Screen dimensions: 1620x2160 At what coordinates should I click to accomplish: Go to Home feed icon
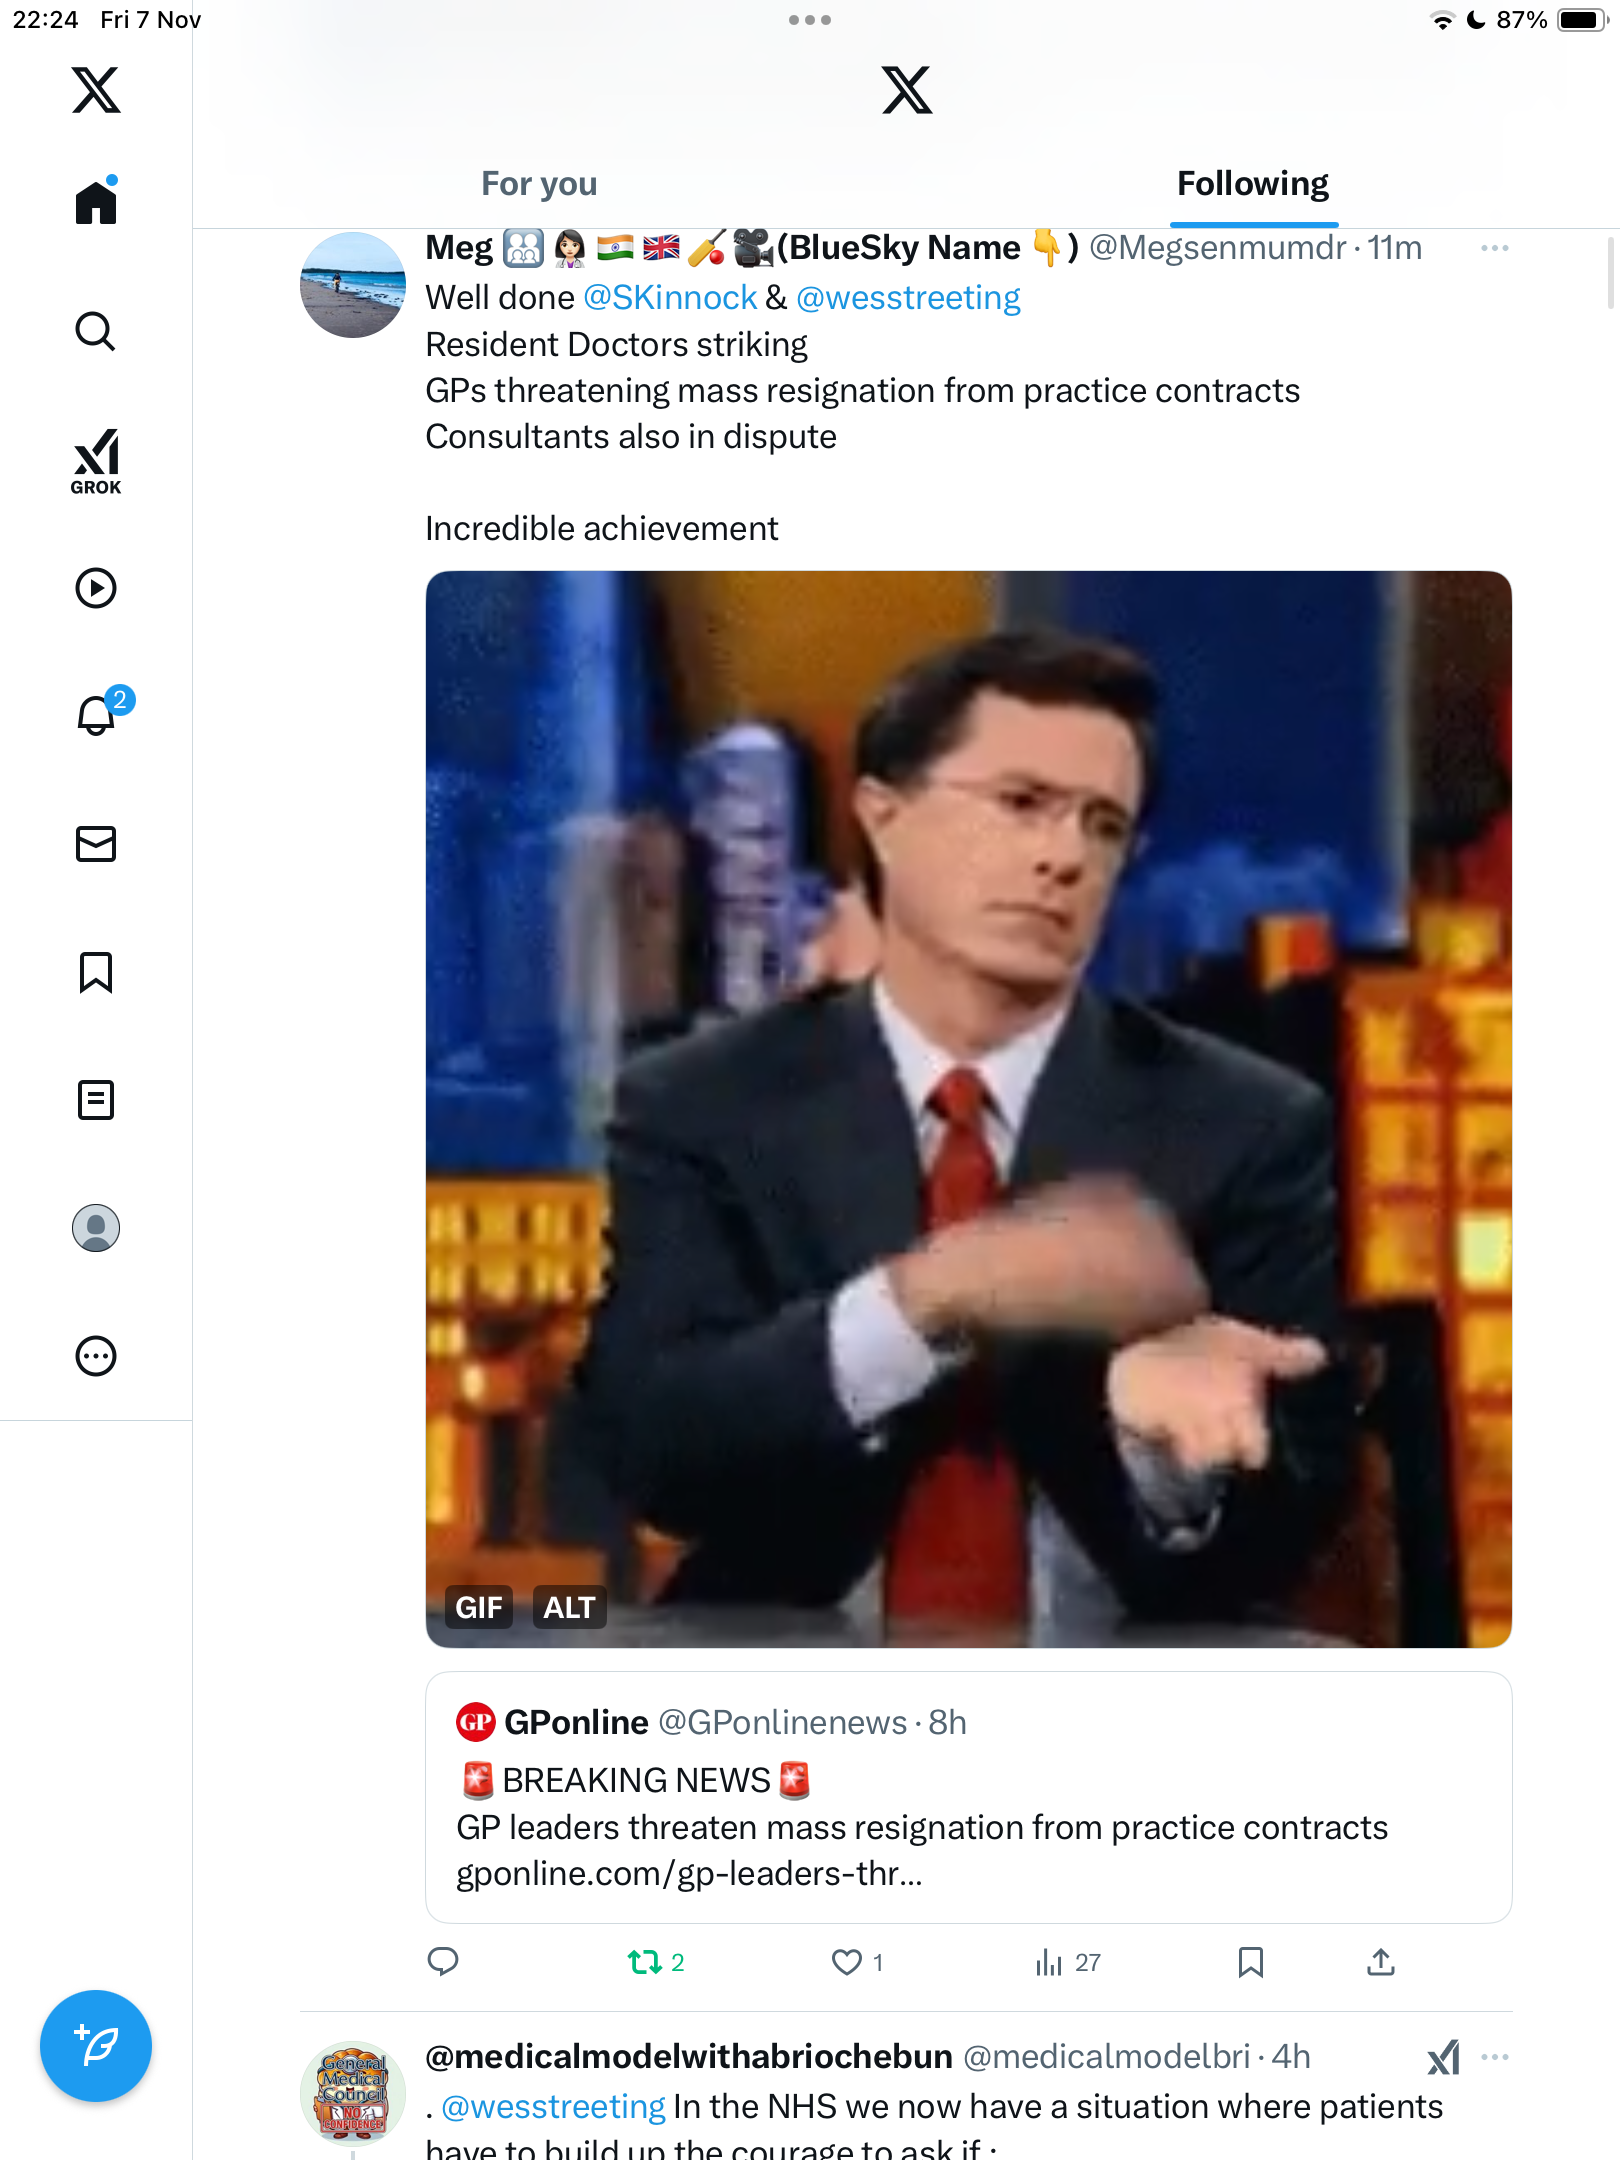[x=96, y=202]
